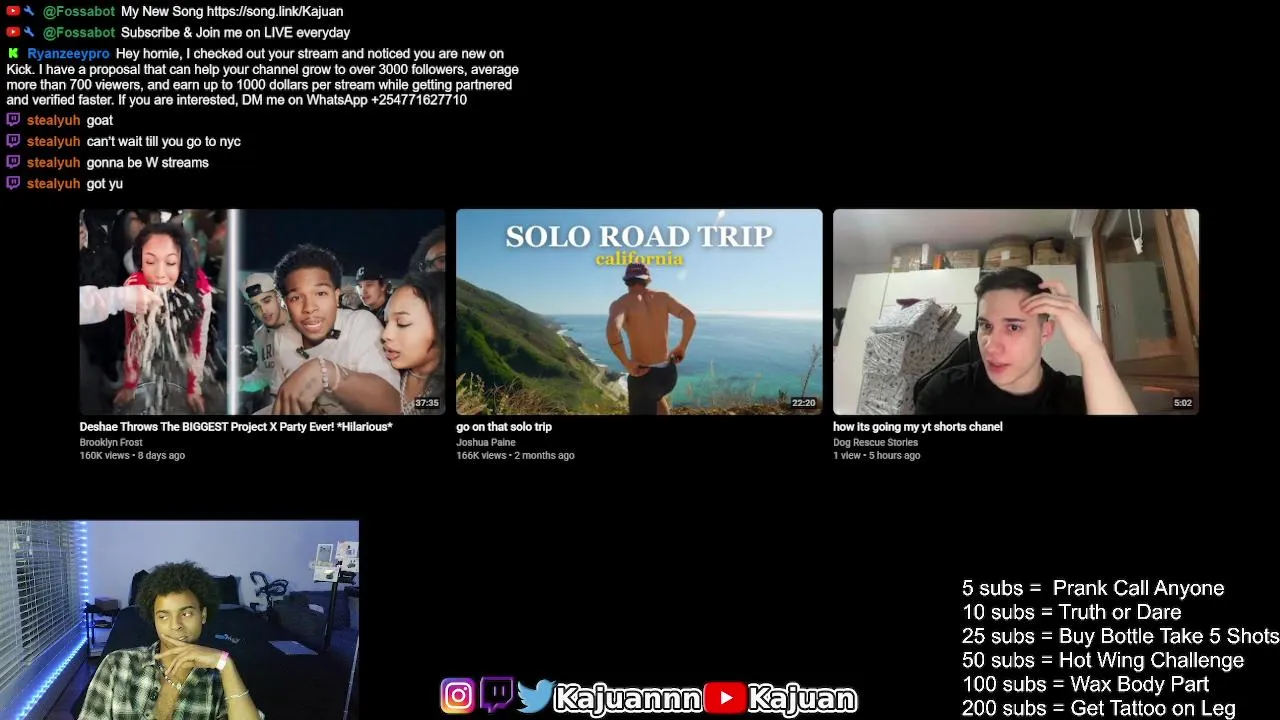Open the Deshae Project X Party video thumbnail

[262, 311]
